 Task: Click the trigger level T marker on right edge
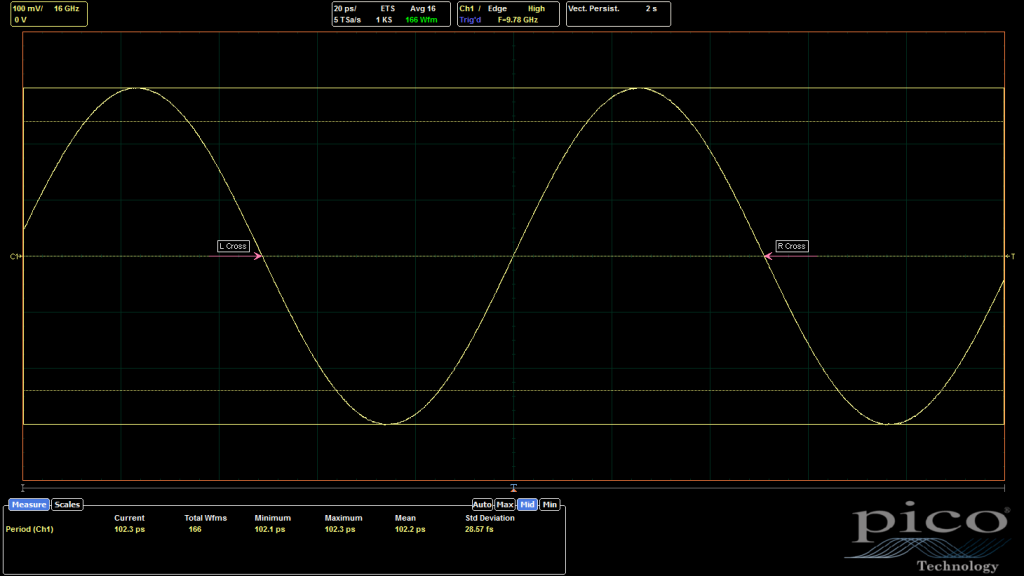(x=1012, y=257)
